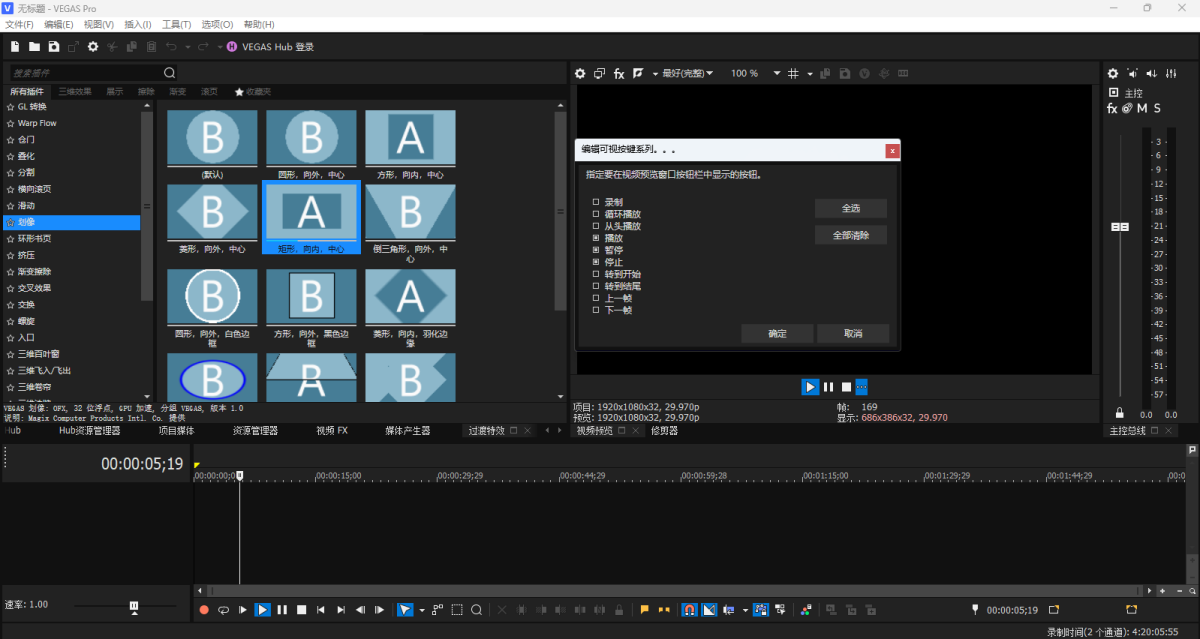Select the selection rectangle tool icon
This screenshot has height=639, width=1200.
point(457,609)
